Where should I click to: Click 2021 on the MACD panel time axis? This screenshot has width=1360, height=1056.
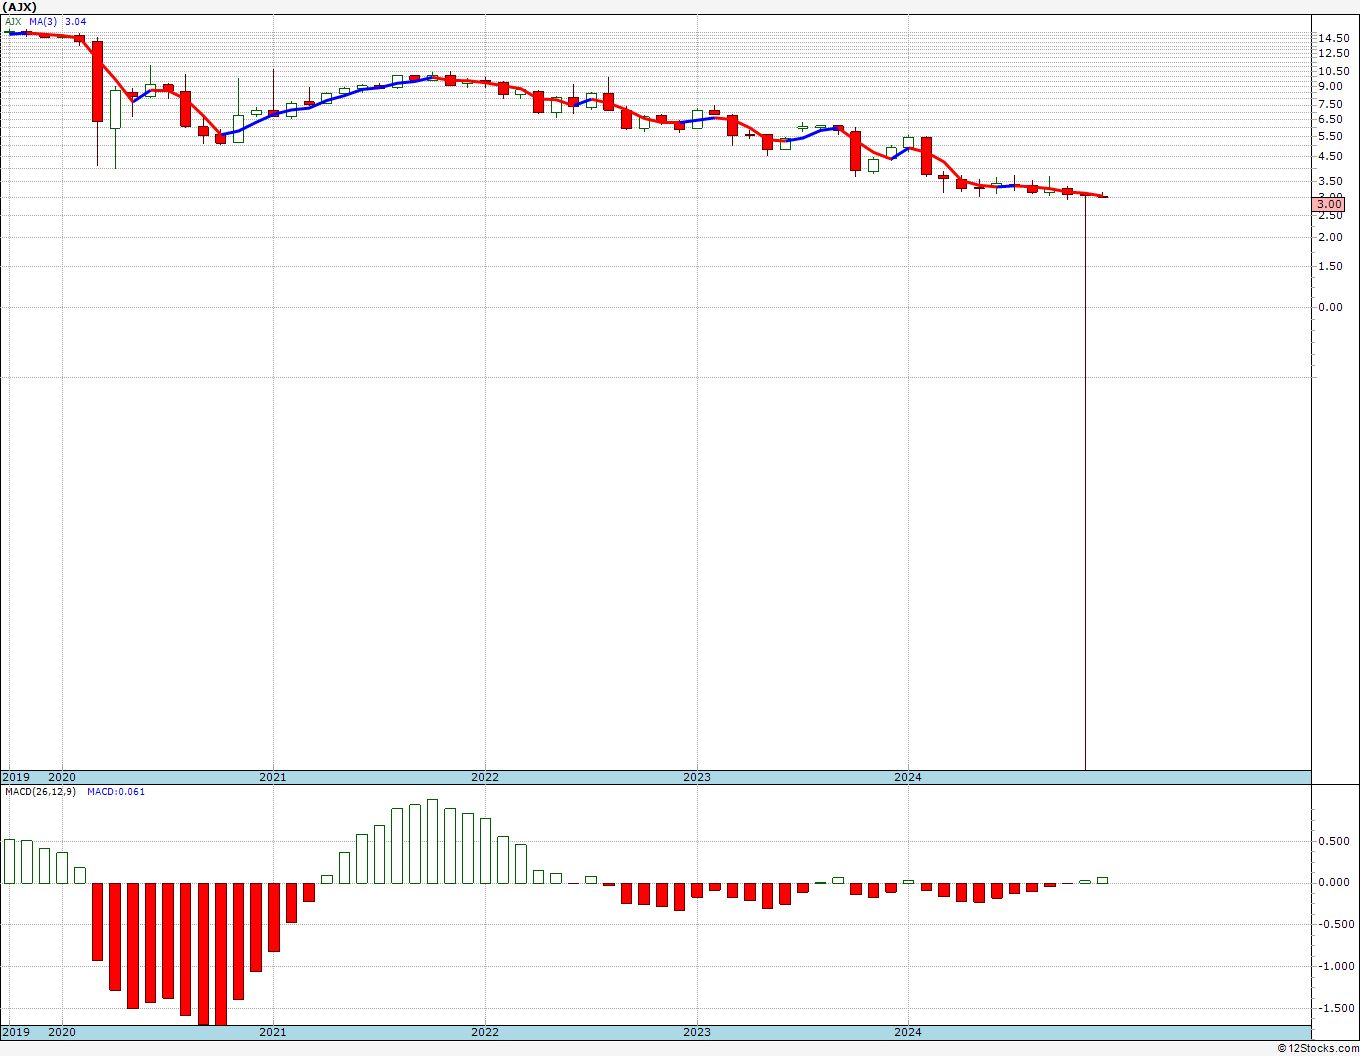point(273,1032)
